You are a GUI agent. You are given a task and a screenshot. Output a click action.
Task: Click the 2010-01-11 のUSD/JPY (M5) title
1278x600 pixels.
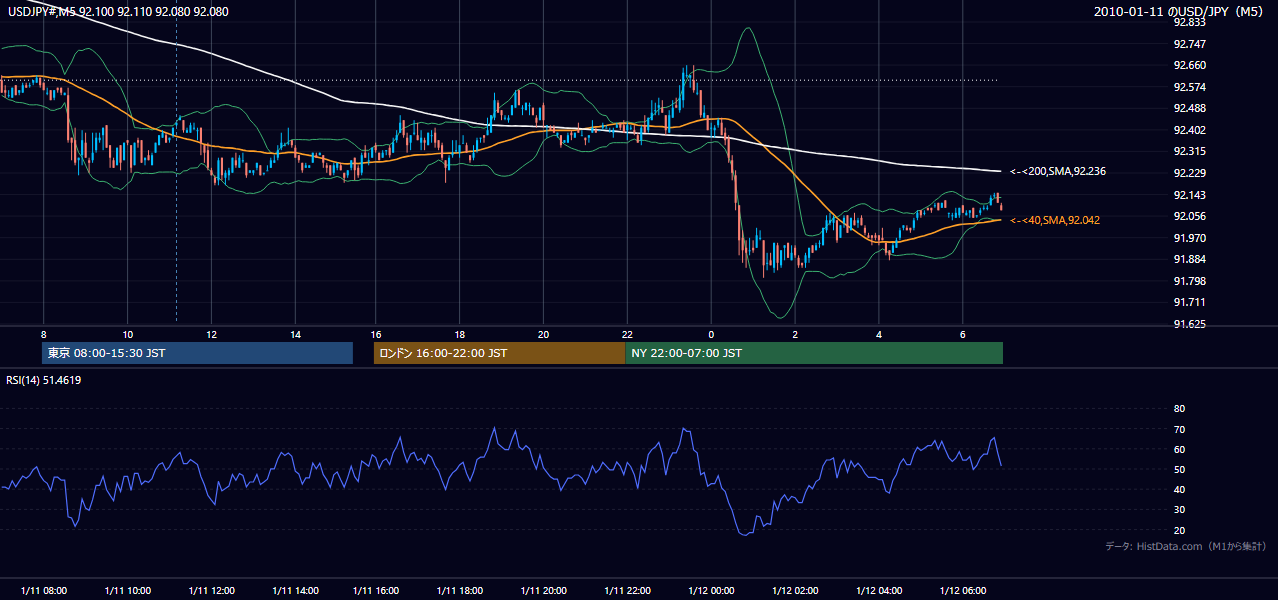[x=1180, y=11]
